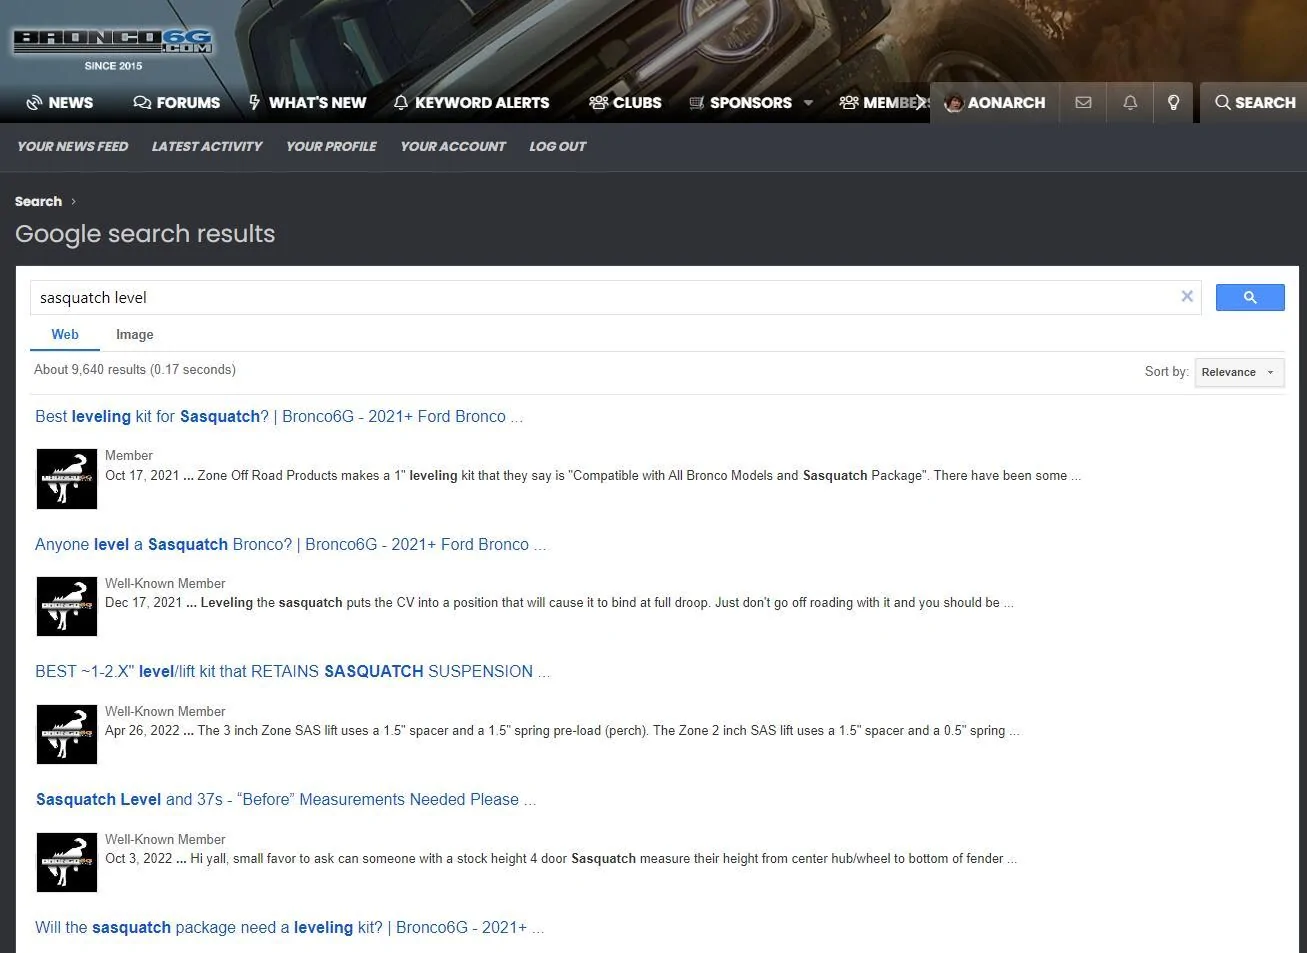This screenshot has height=953, width=1307.
Task: Click Log Out
Action: pos(558,146)
